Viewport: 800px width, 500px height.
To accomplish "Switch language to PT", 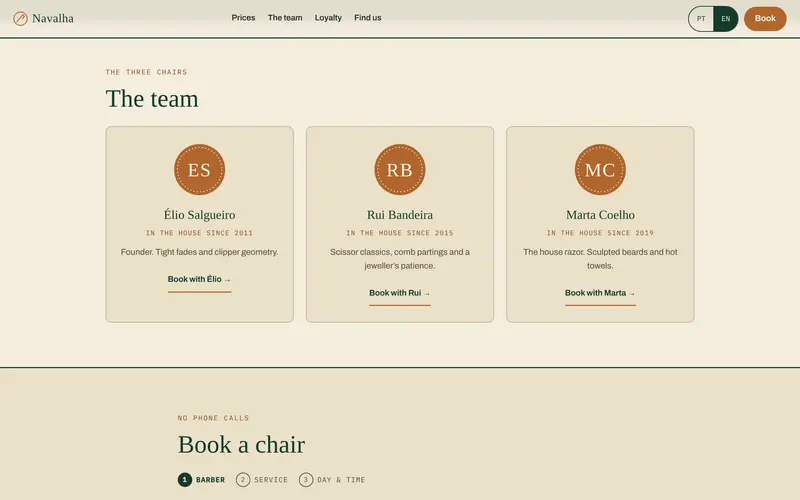I will pyautogui.click(x=701, y=19).
